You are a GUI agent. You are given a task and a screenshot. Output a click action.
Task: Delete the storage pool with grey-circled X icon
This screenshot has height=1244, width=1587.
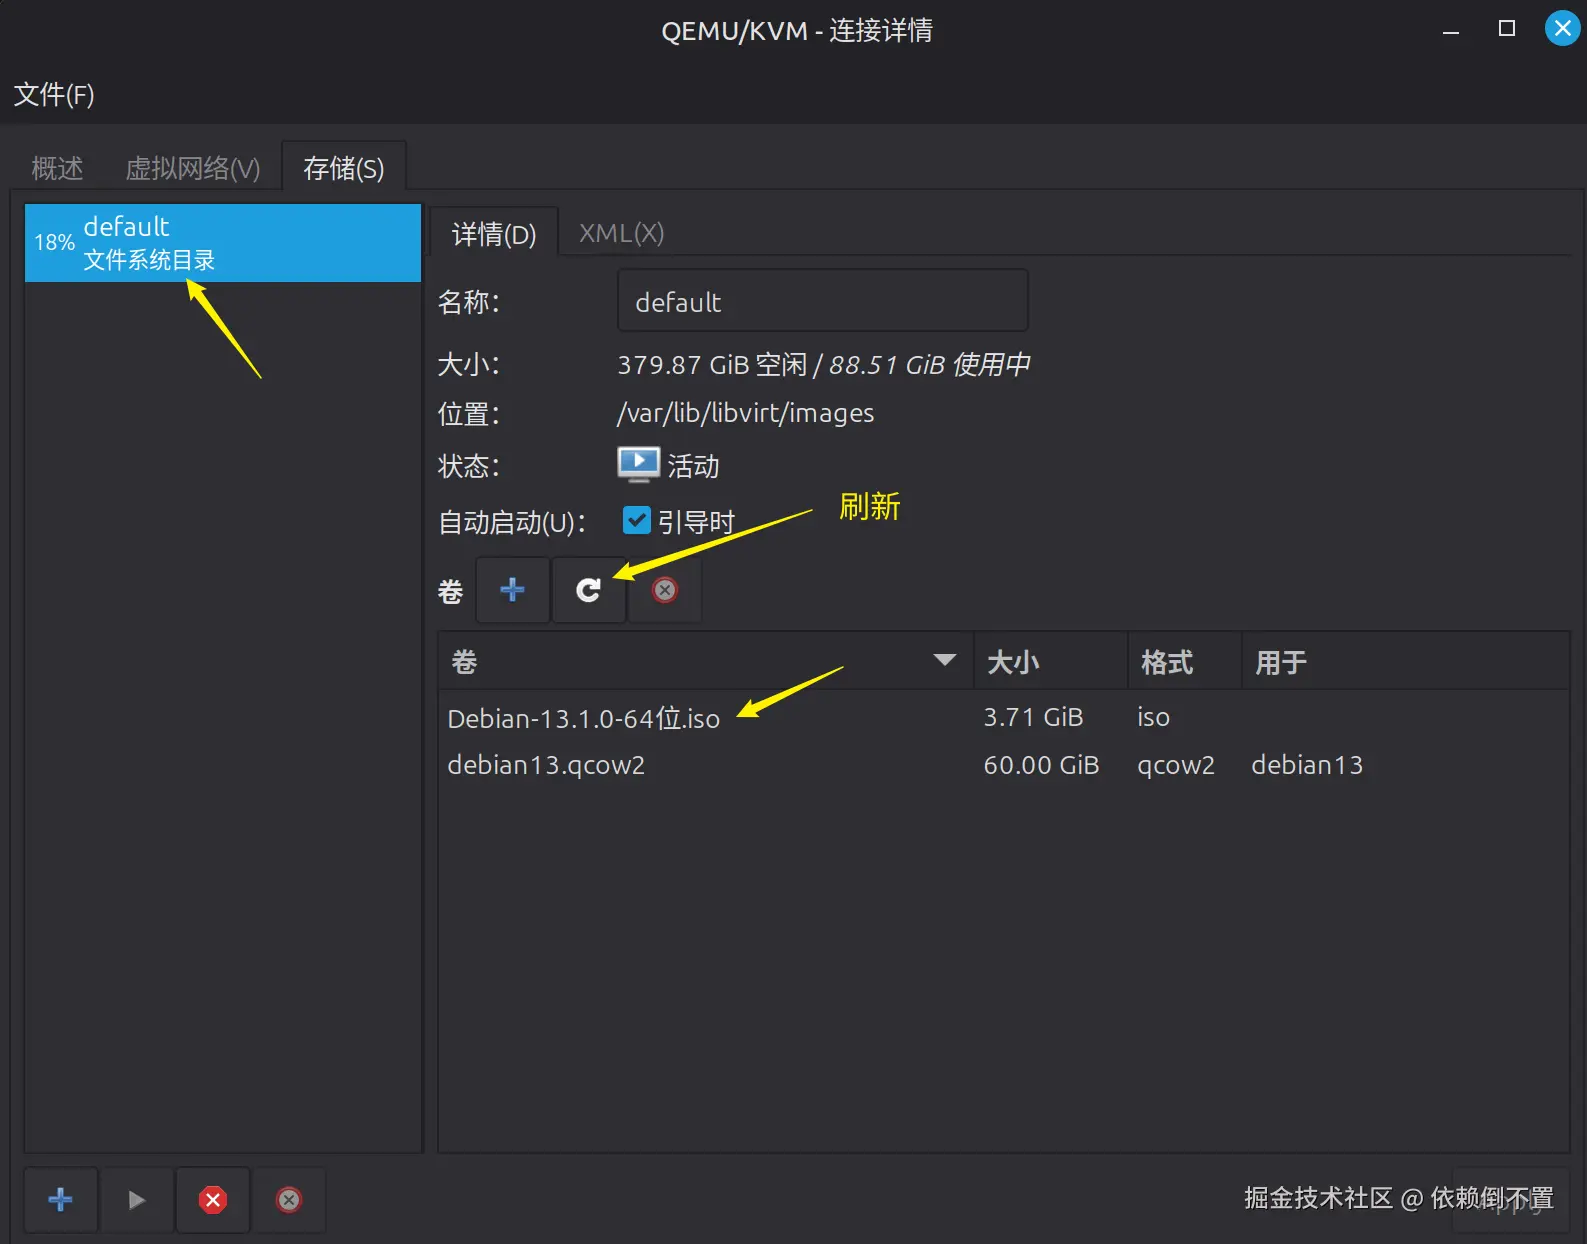click(289, 1199)
